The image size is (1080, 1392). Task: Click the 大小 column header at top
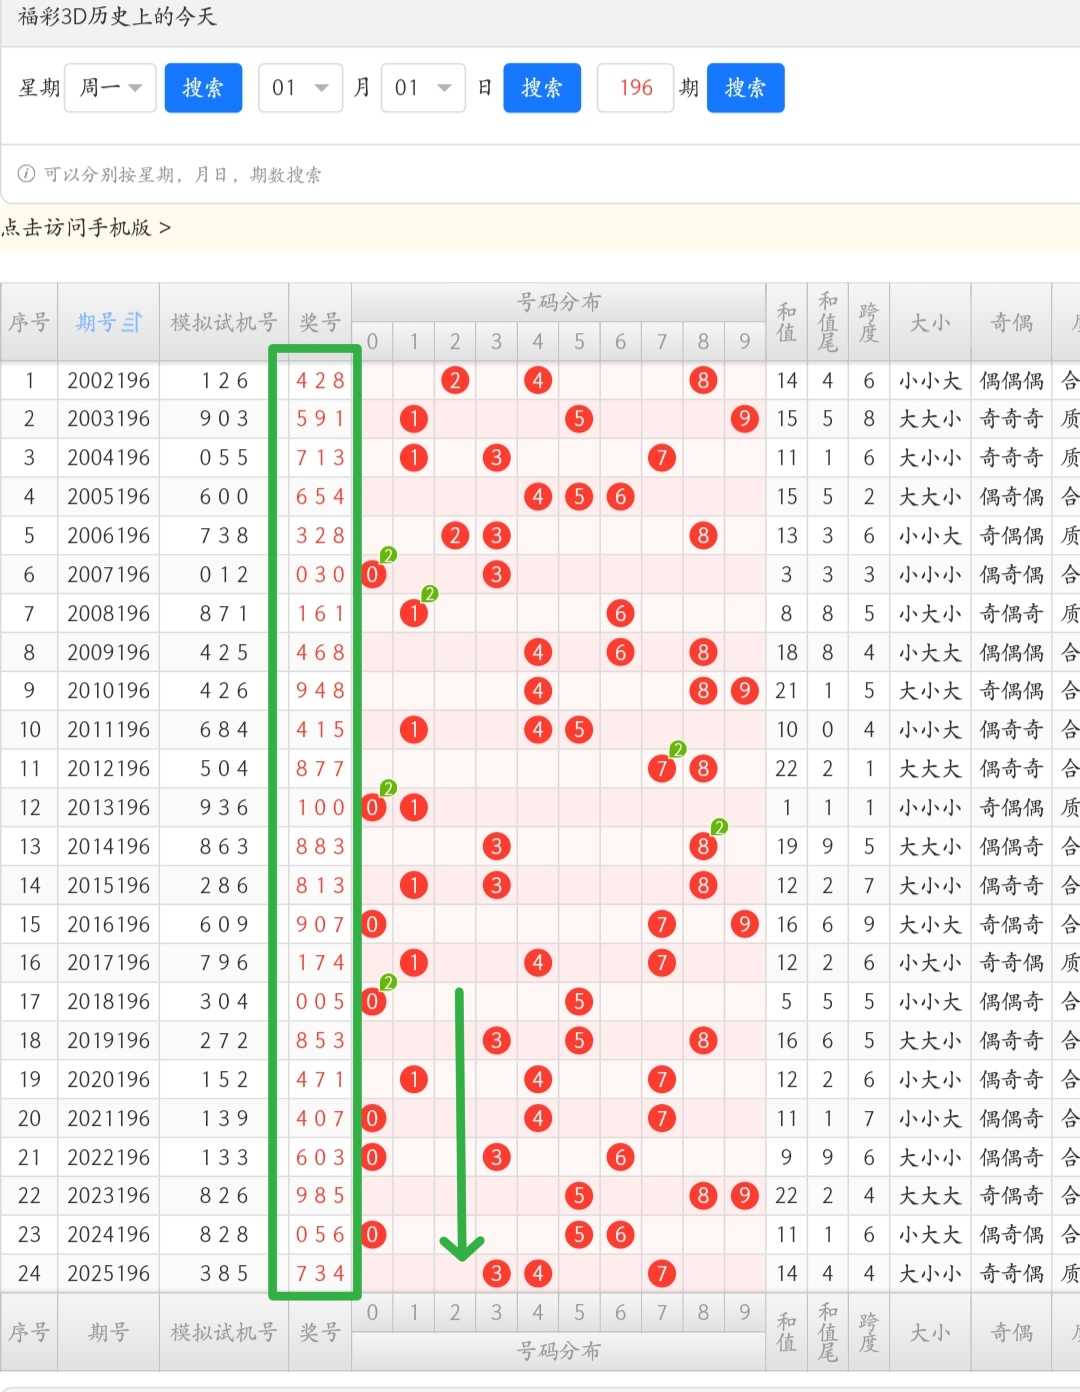[x=930, y=322]
